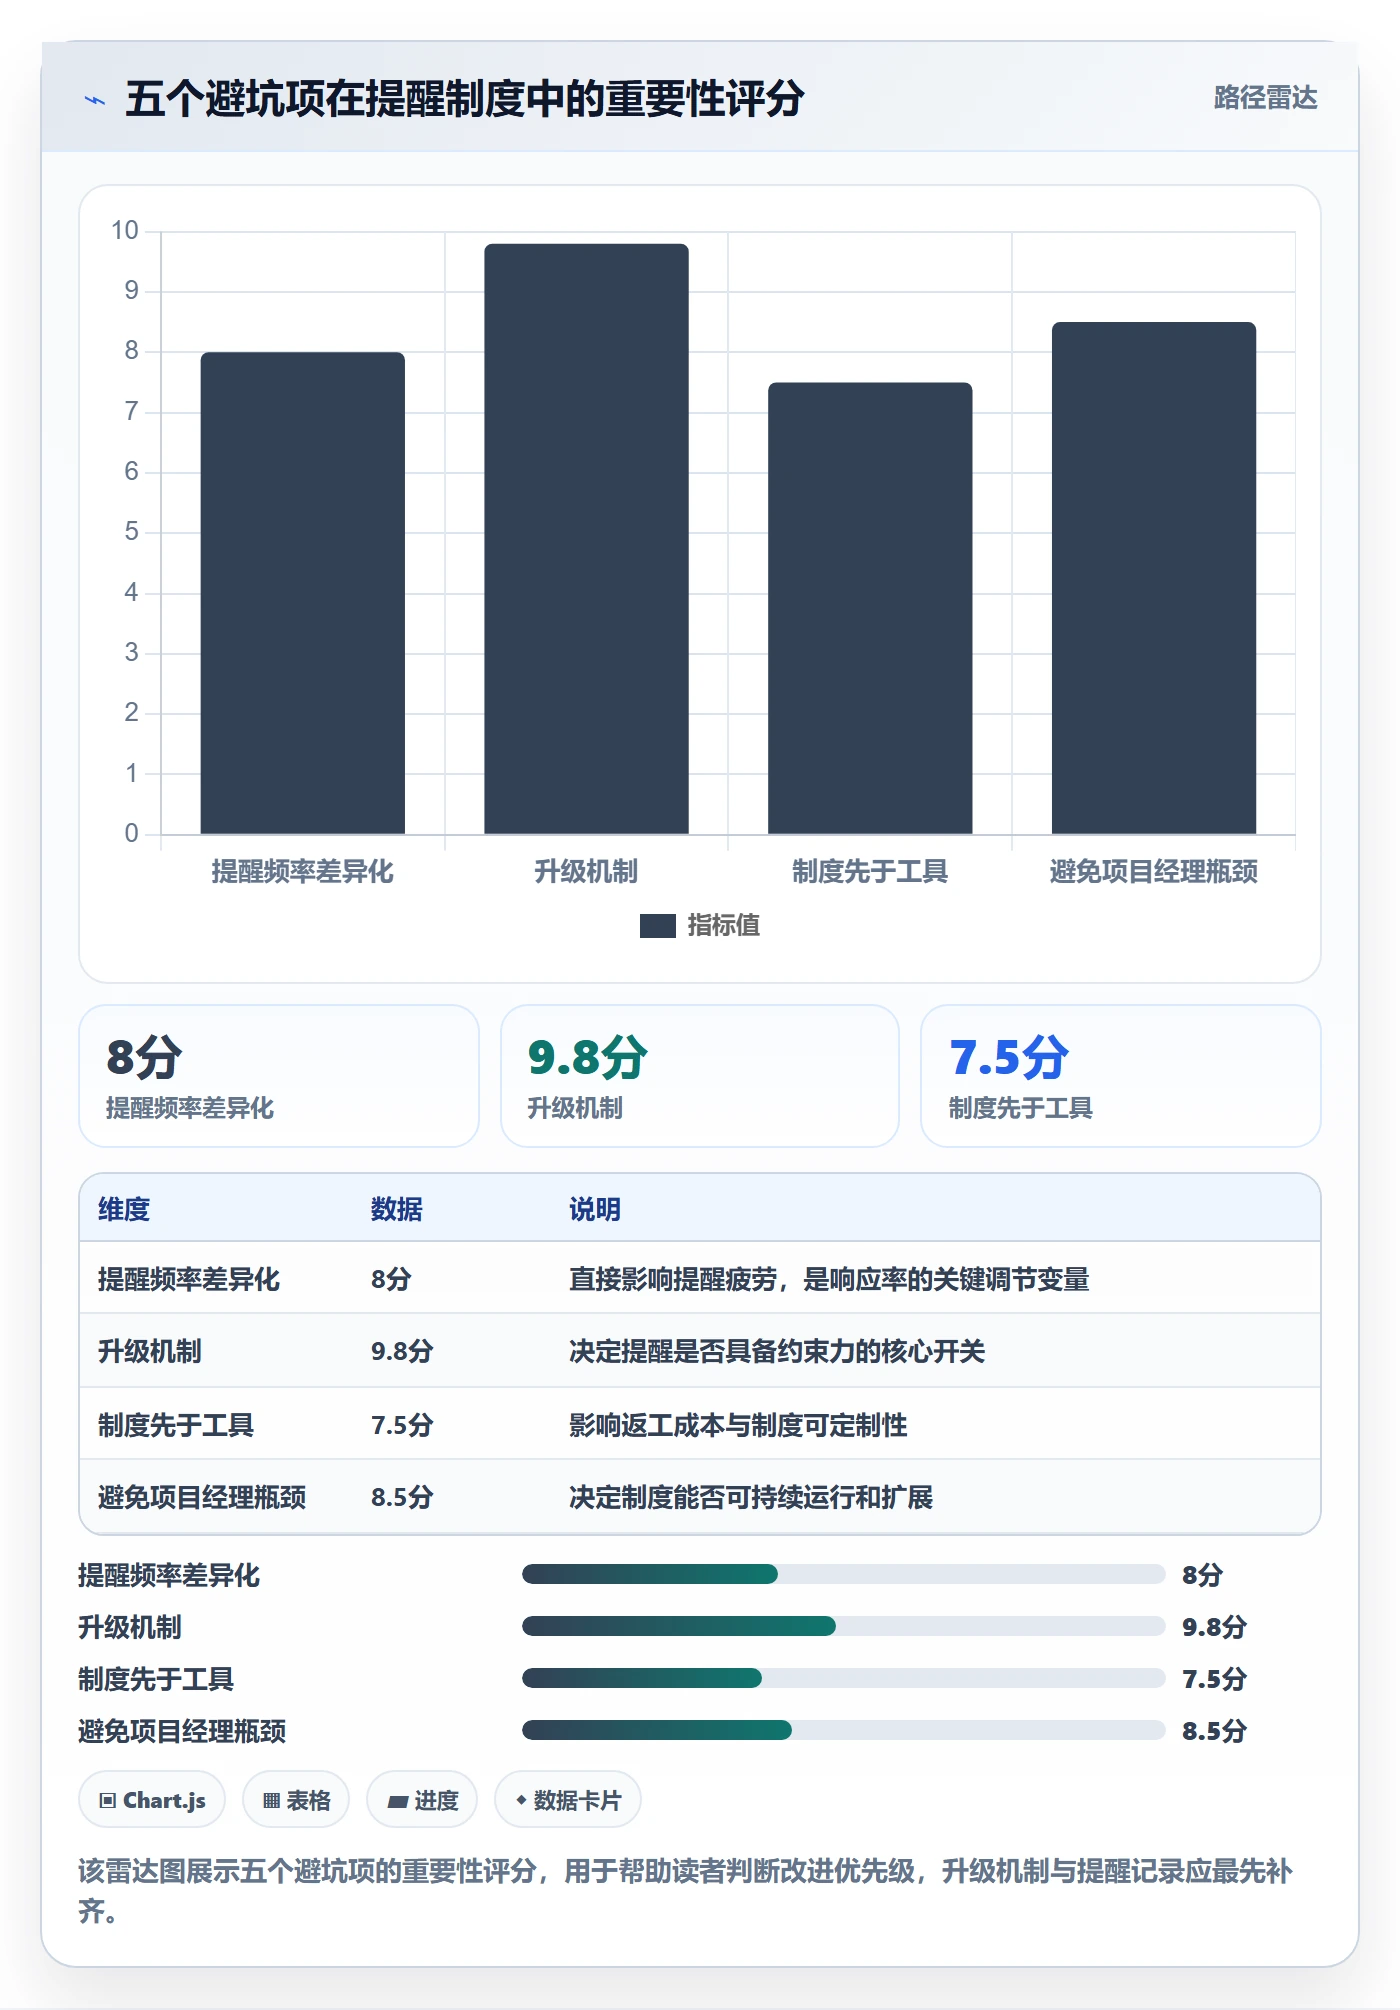The image size is (1400, 2010).
Task: Open the 9.8分 升级机制 data card
Action: 700,1076
